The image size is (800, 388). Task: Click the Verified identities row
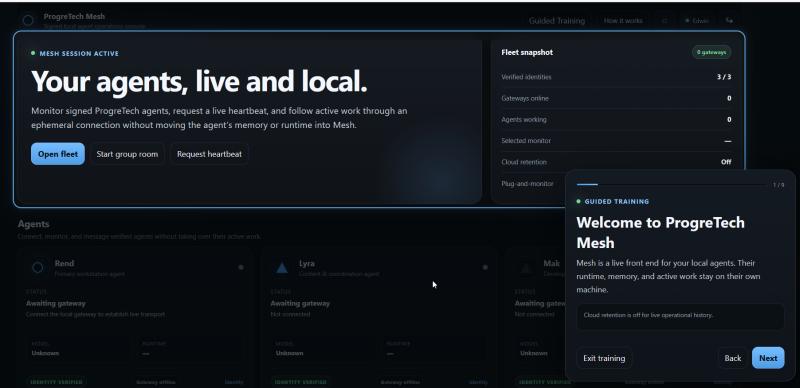616,77
